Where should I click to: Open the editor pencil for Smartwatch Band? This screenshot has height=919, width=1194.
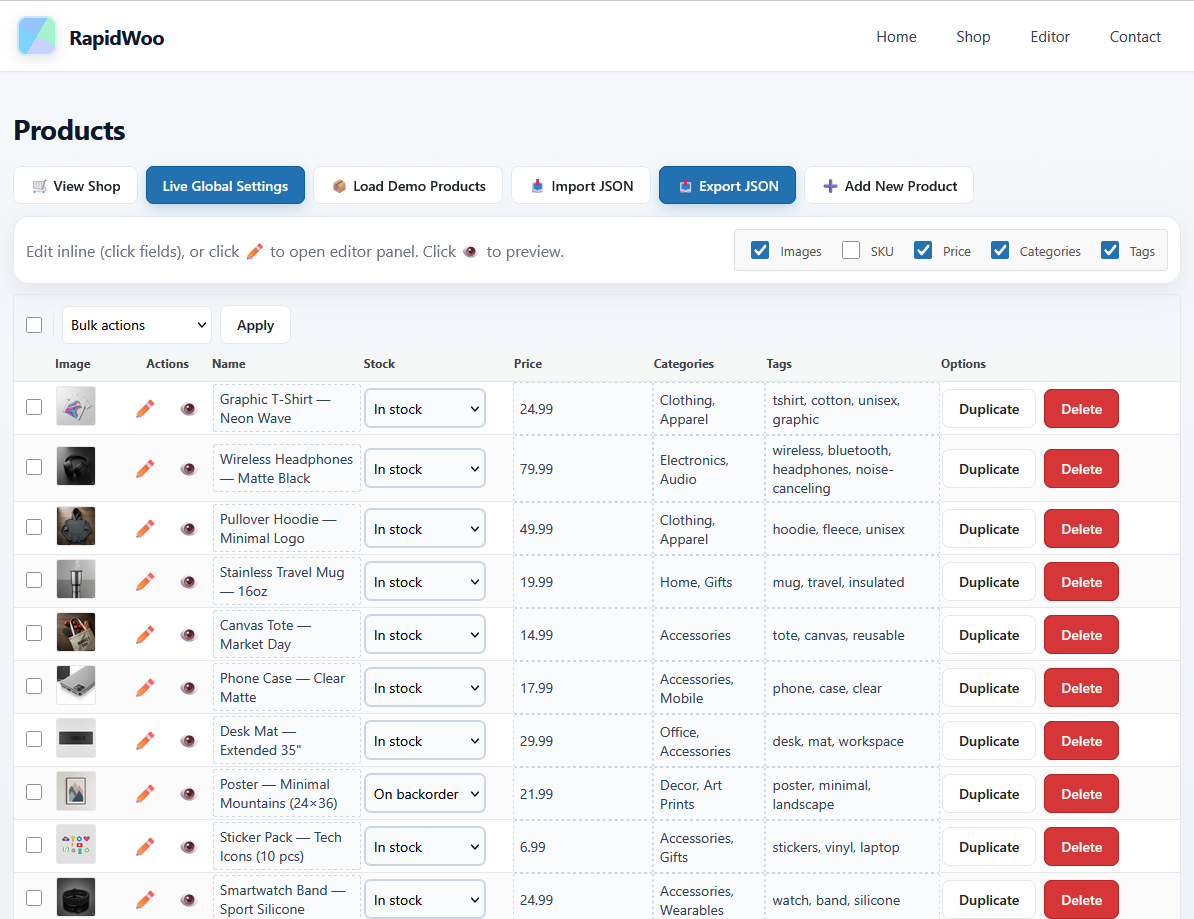tap(145, 899)
